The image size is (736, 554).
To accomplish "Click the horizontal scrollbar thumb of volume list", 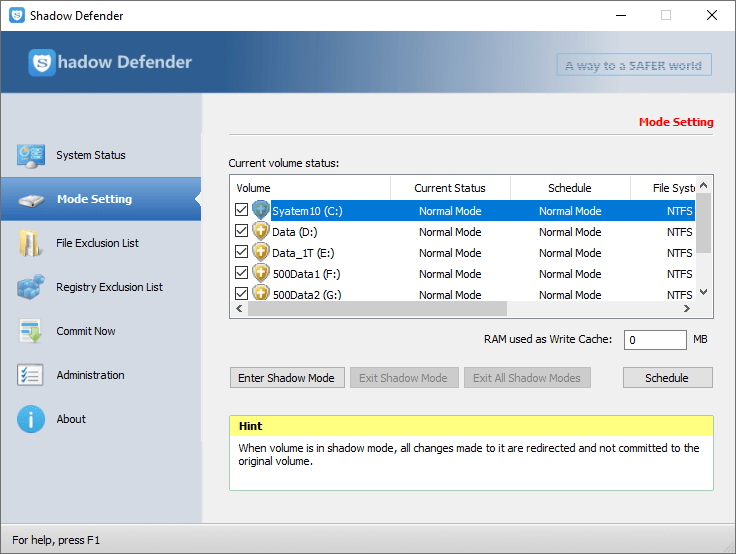I will pyautogui.click(x=377, y=308).
